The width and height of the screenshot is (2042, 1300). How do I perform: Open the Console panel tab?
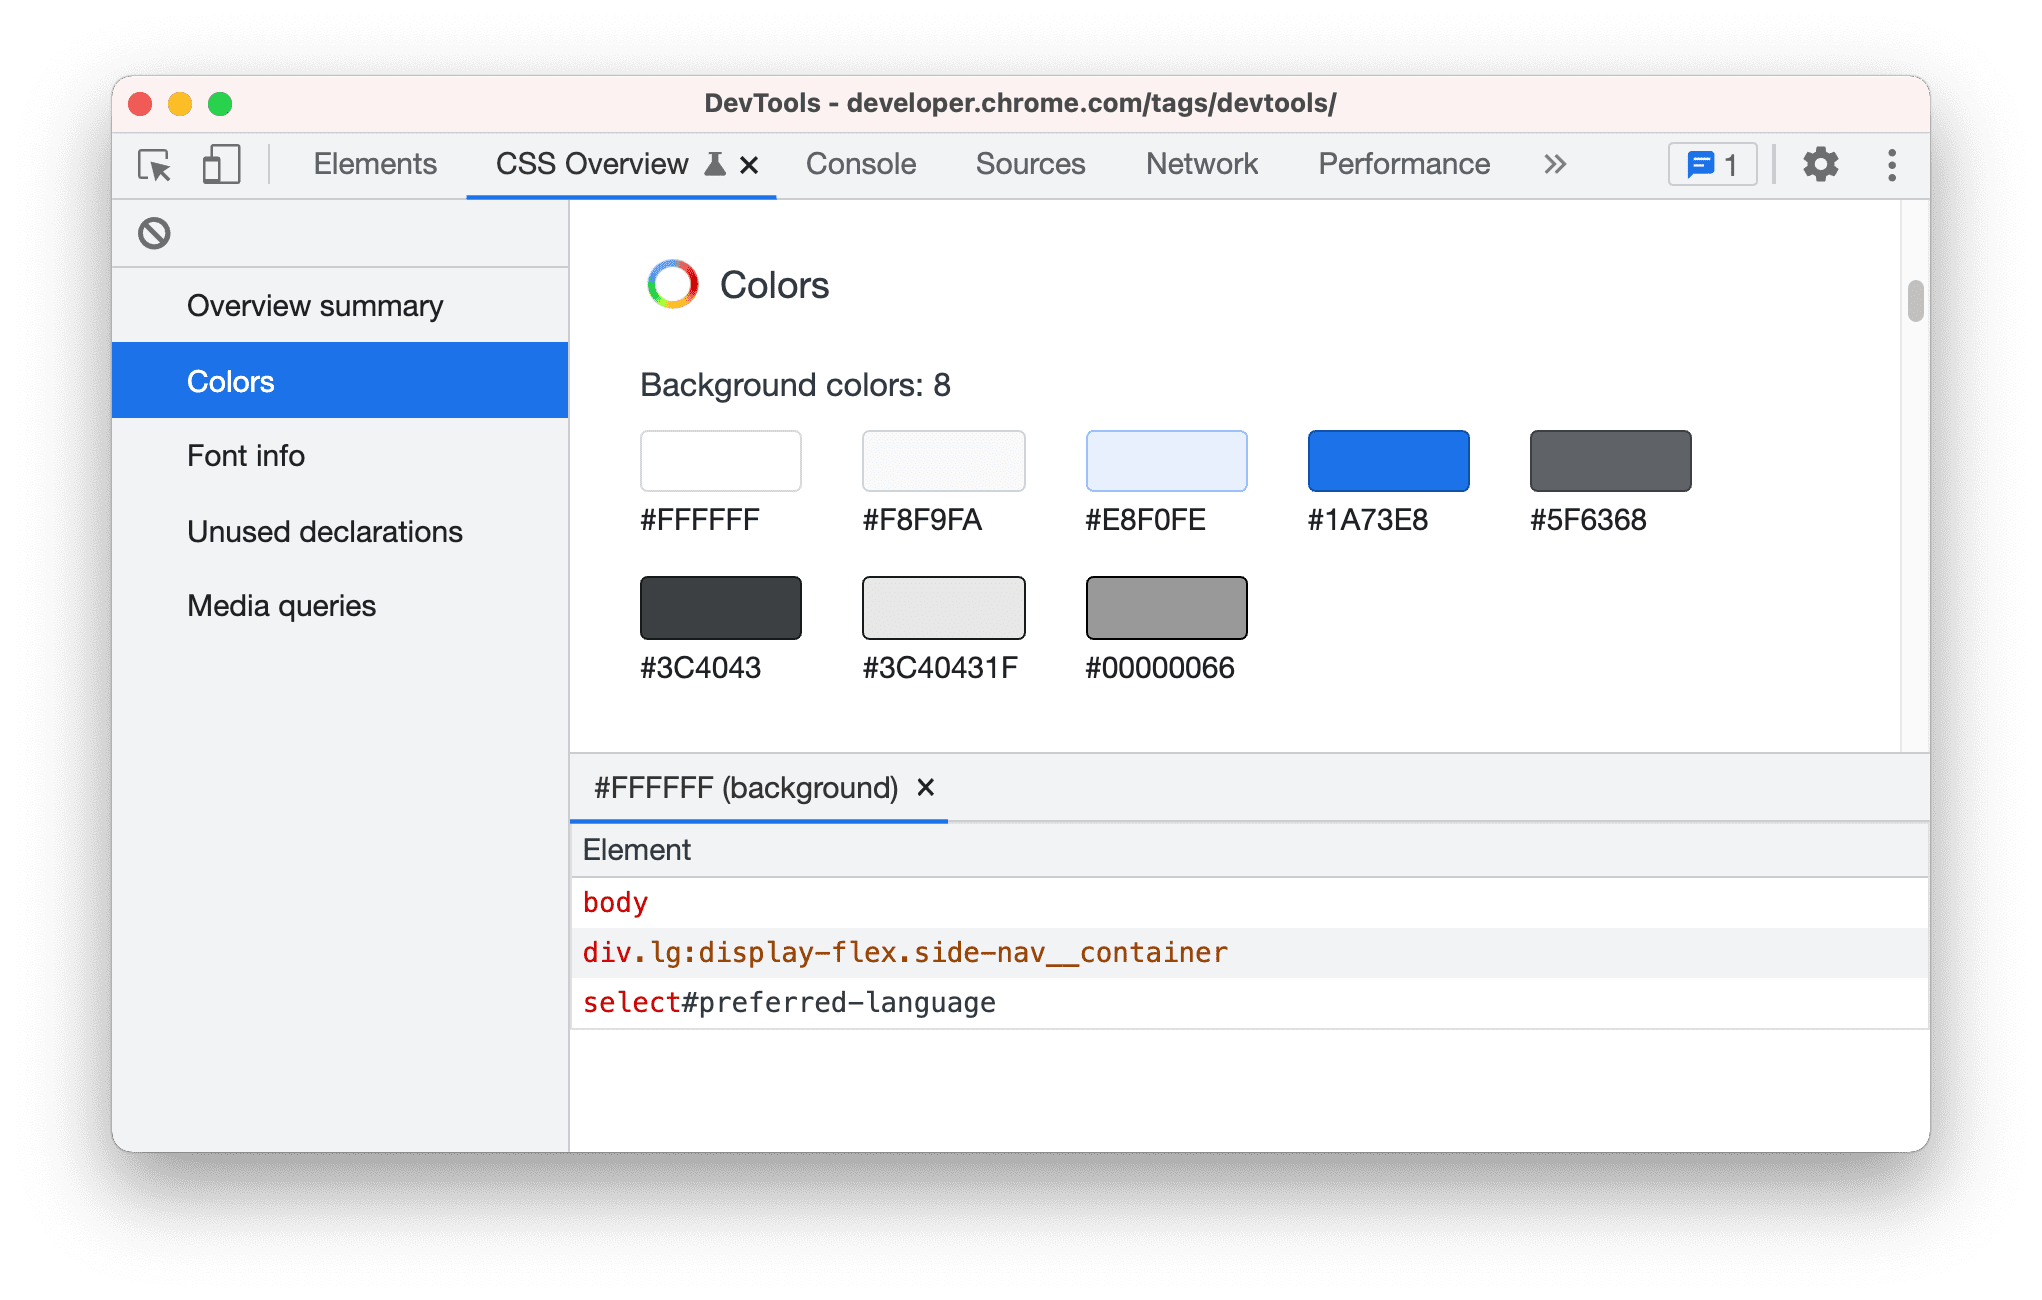pyautogui.click(x=862, y=165)
